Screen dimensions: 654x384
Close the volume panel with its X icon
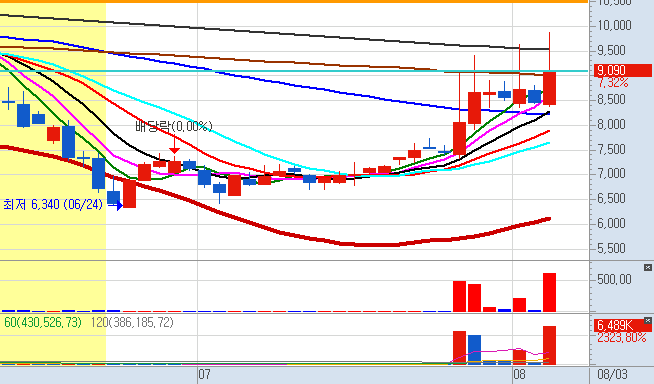(x=647, y=267)
